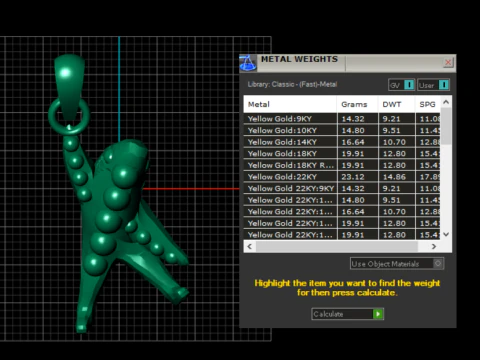This screenshot has height=360, width=480.
Task: Click the green arrow on Calculate
Action: click(x=378, y=314)
